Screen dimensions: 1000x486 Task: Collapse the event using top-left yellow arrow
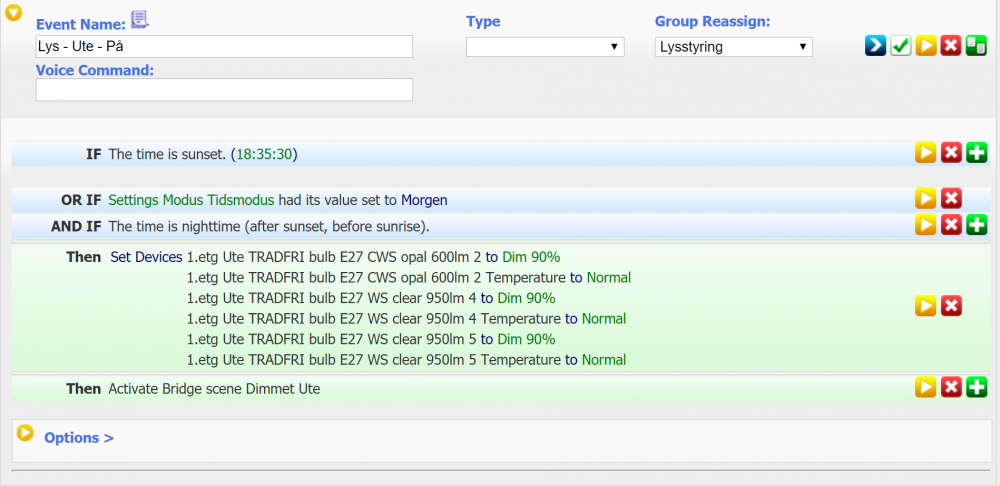[14, 14]
